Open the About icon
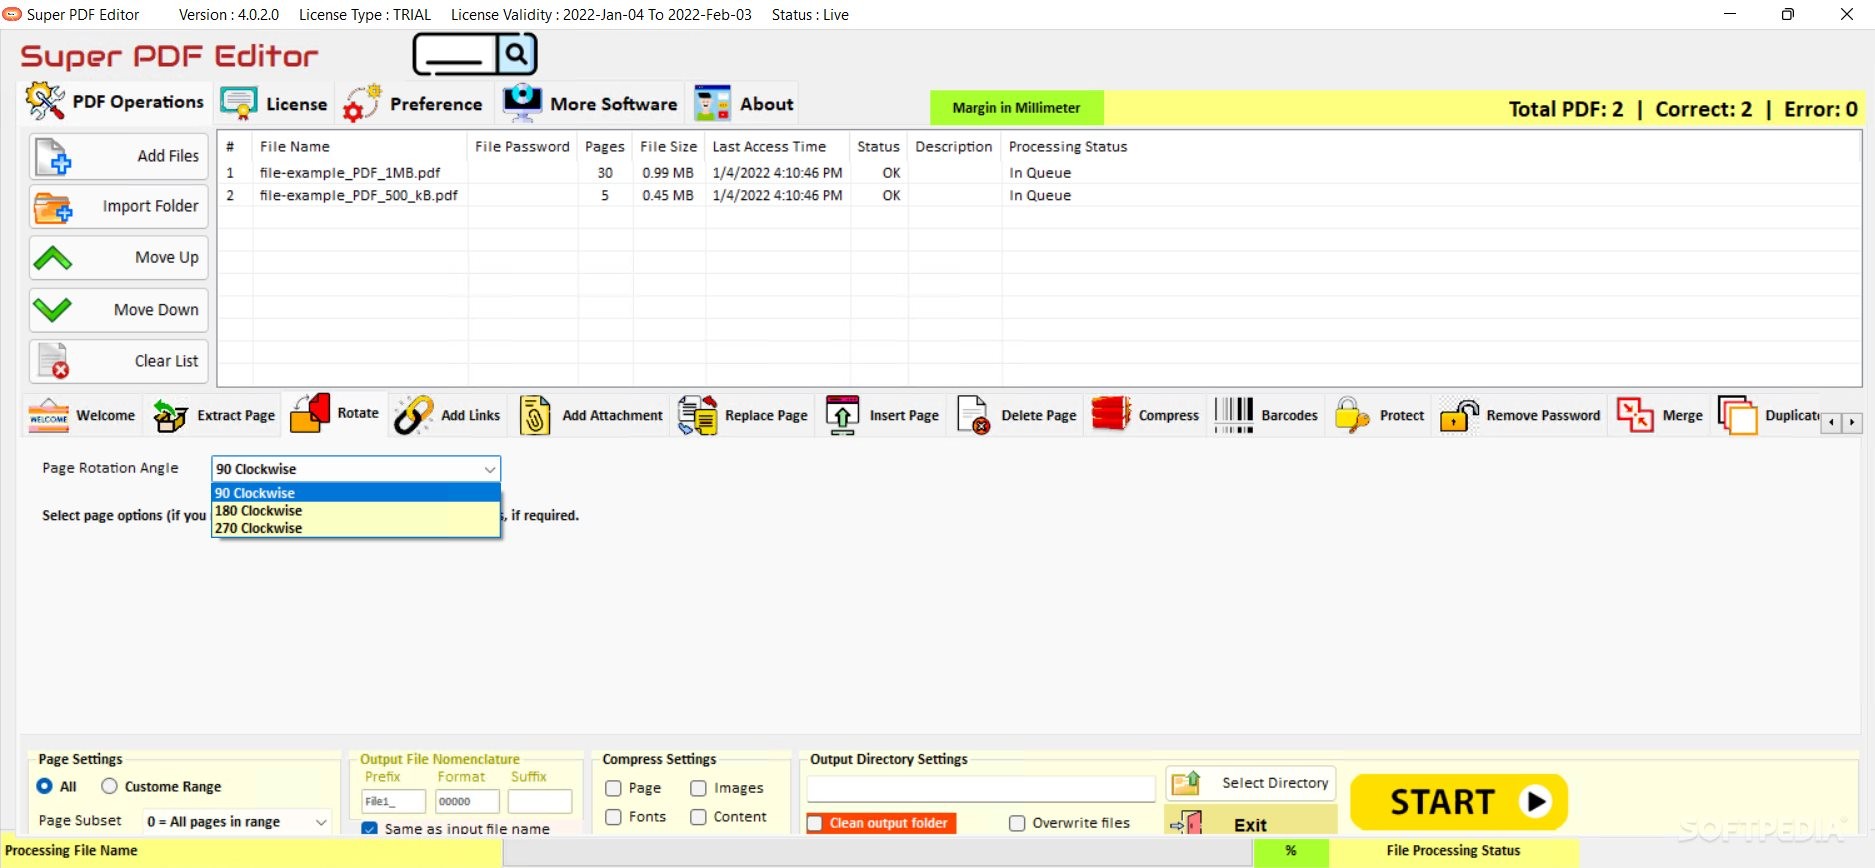This screenshot has height=868, width=1875. coord(713,103)
